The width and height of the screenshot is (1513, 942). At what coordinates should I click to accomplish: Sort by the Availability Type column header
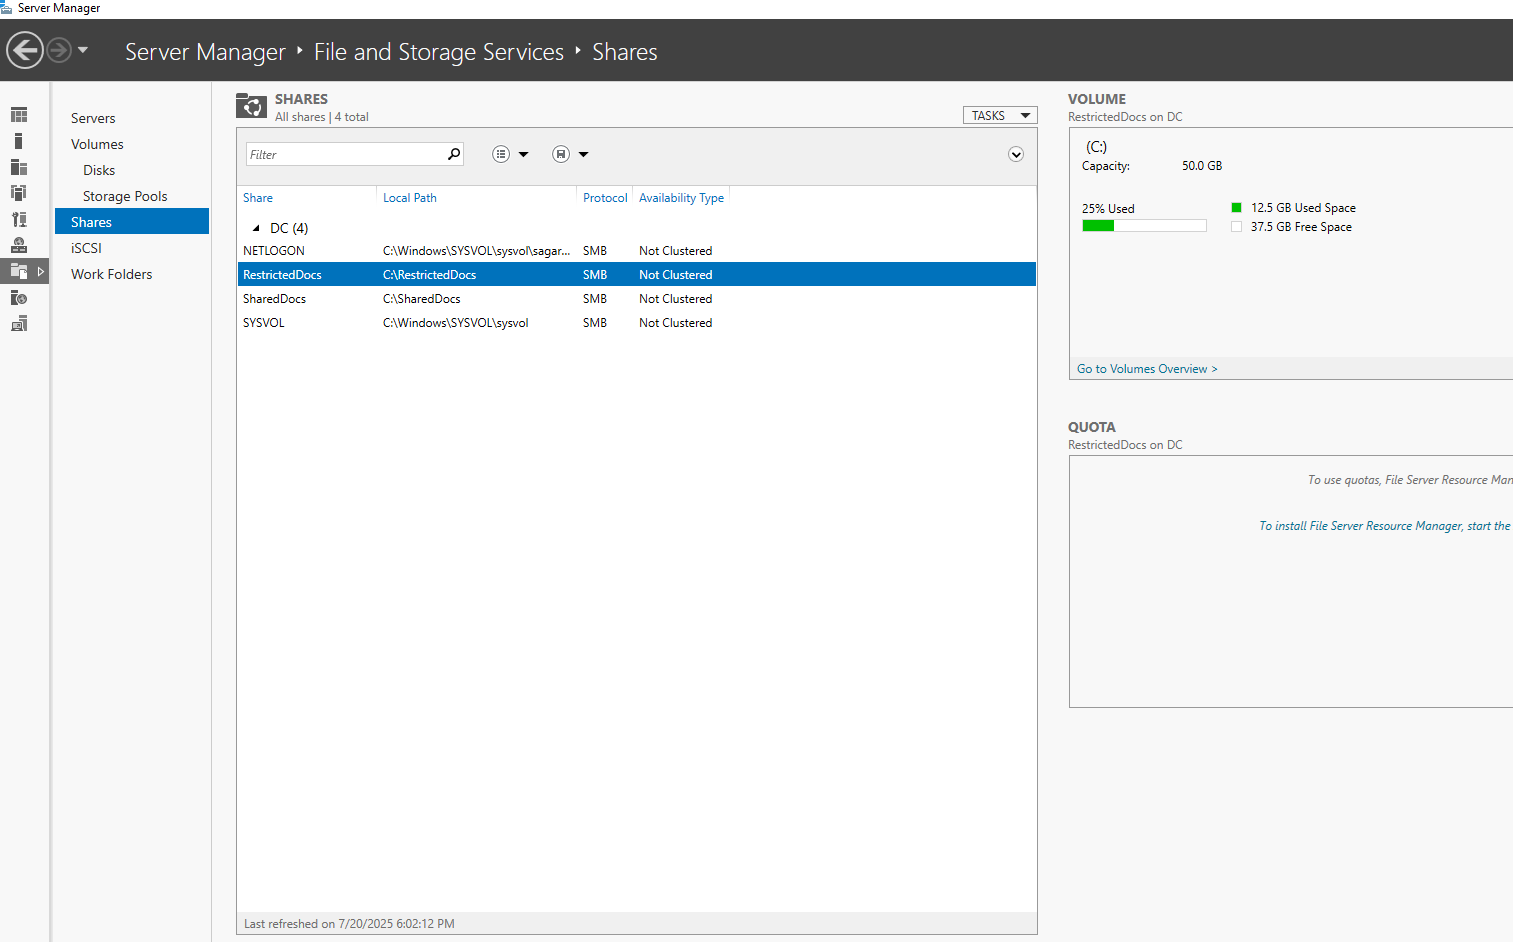(681, 198)
